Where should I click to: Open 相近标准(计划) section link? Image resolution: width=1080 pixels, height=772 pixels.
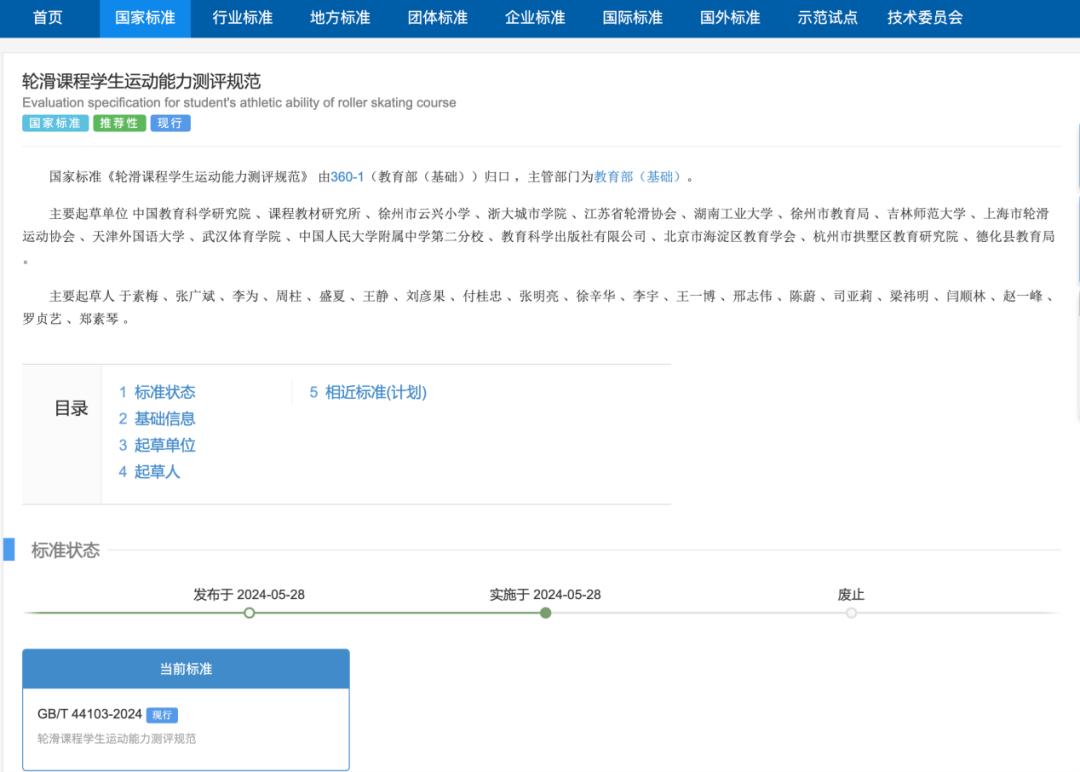[x=368, y=392]
